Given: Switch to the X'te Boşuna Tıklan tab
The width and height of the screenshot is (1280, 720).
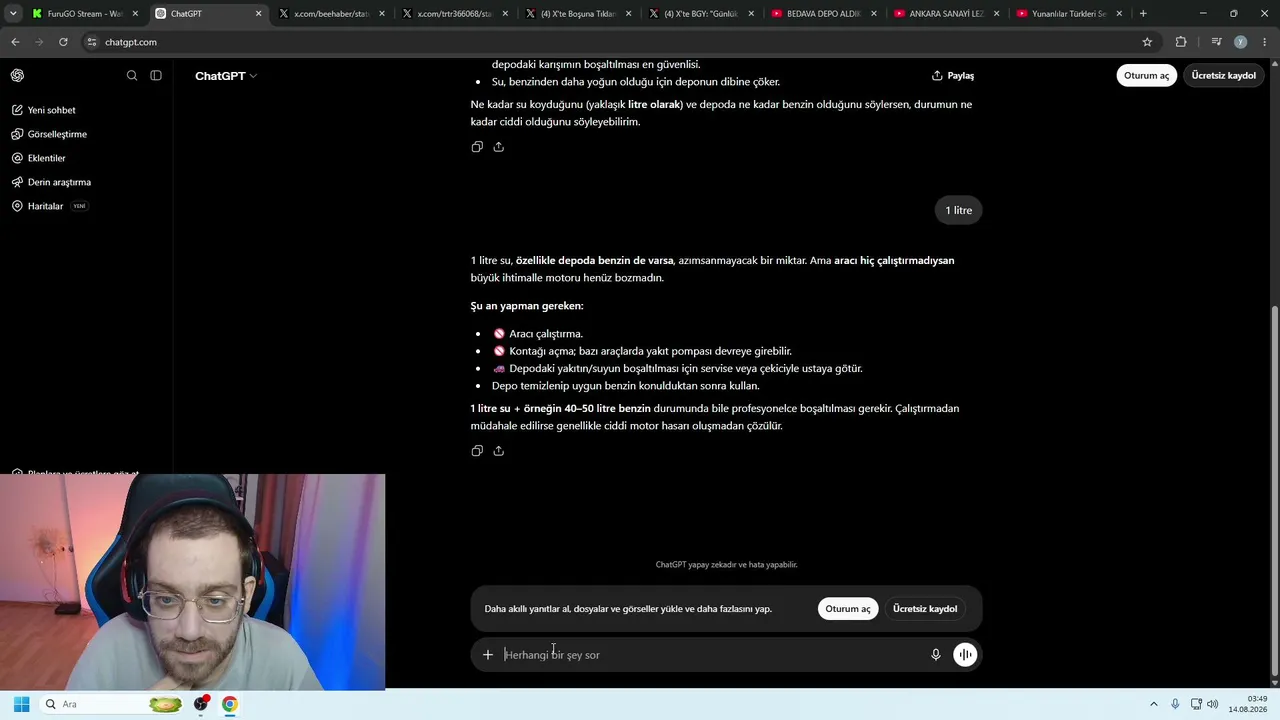Looking at the screenshot, I should [x=577, y=14].
